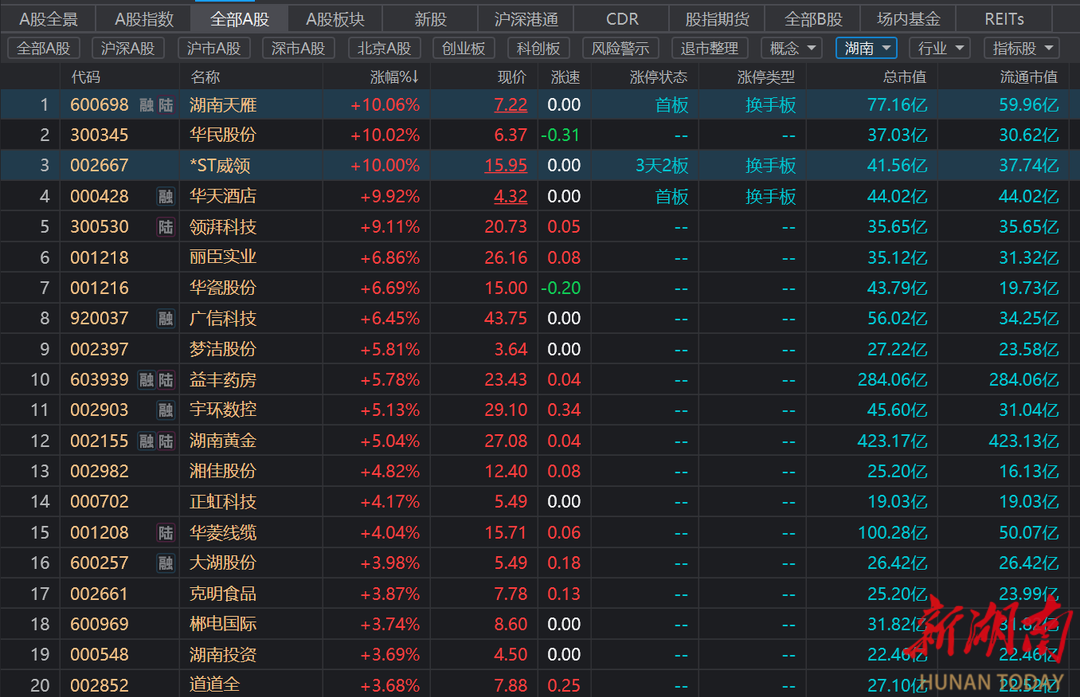The width and height of the screenshot is (1080, 697).
Task: Click the underlined price 15.95
Action: point(506,166)
